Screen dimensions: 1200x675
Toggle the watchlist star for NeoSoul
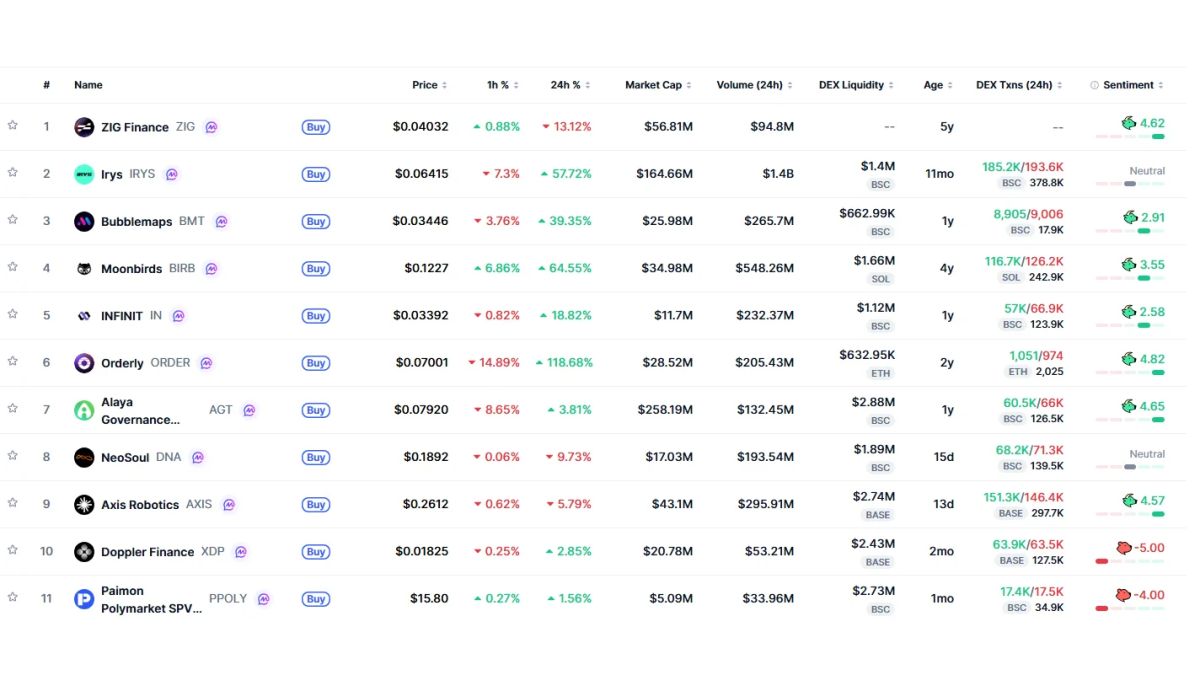13,455
